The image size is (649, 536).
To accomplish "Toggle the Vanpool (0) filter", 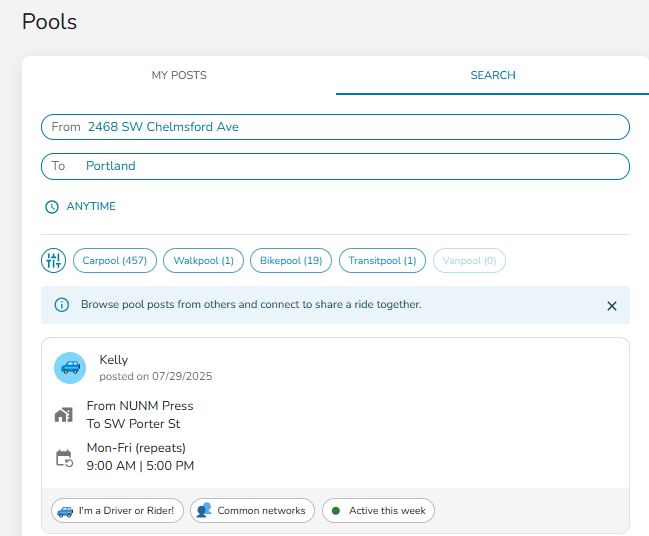I will [469, 260].
